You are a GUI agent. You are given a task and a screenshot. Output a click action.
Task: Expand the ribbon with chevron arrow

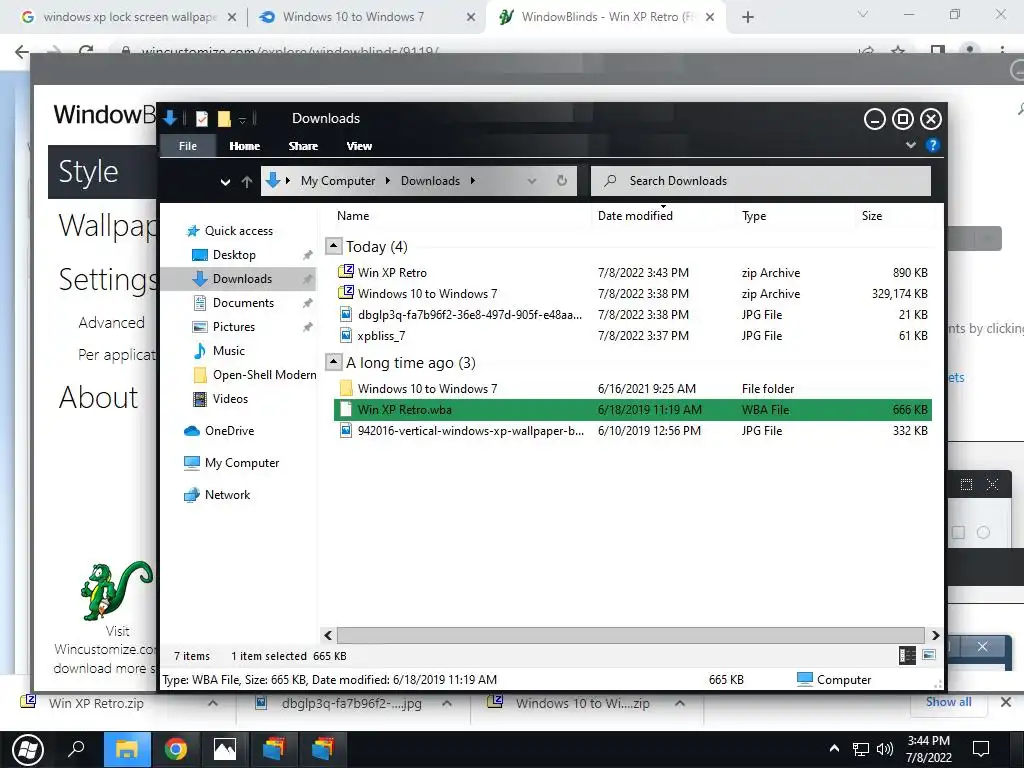[910, 145]
